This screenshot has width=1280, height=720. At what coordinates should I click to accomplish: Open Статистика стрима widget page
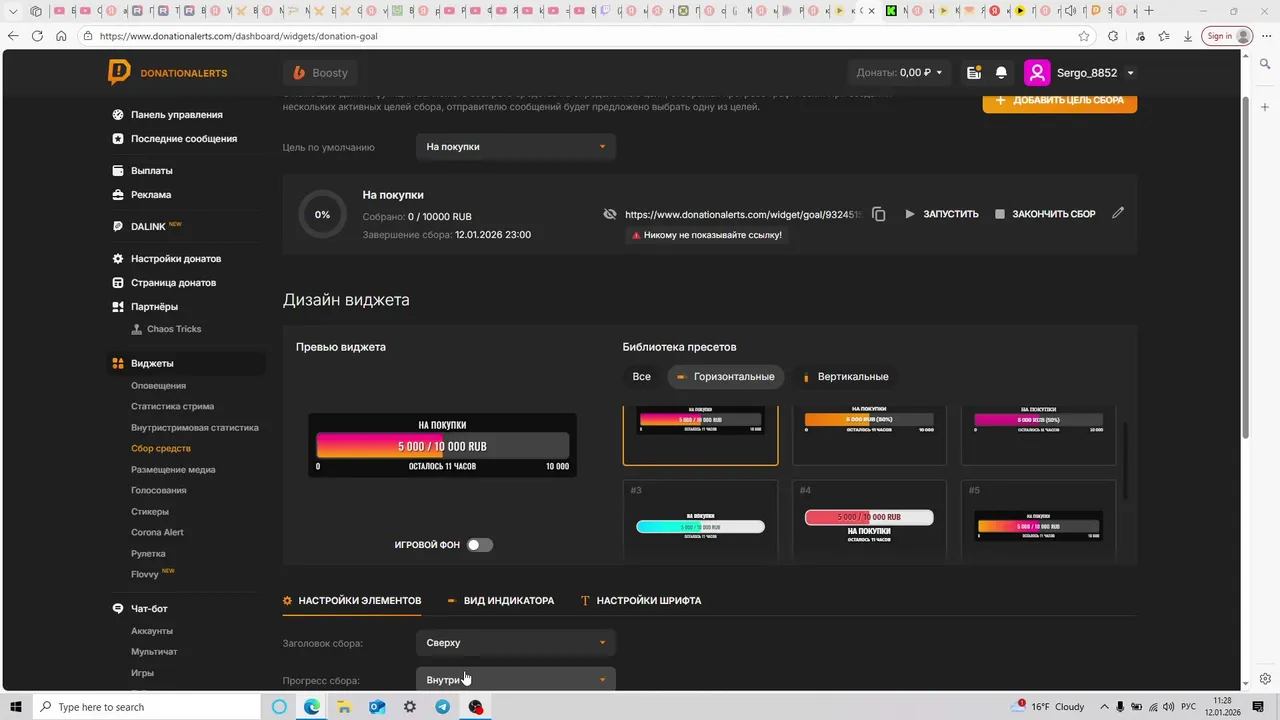(172, 407)
